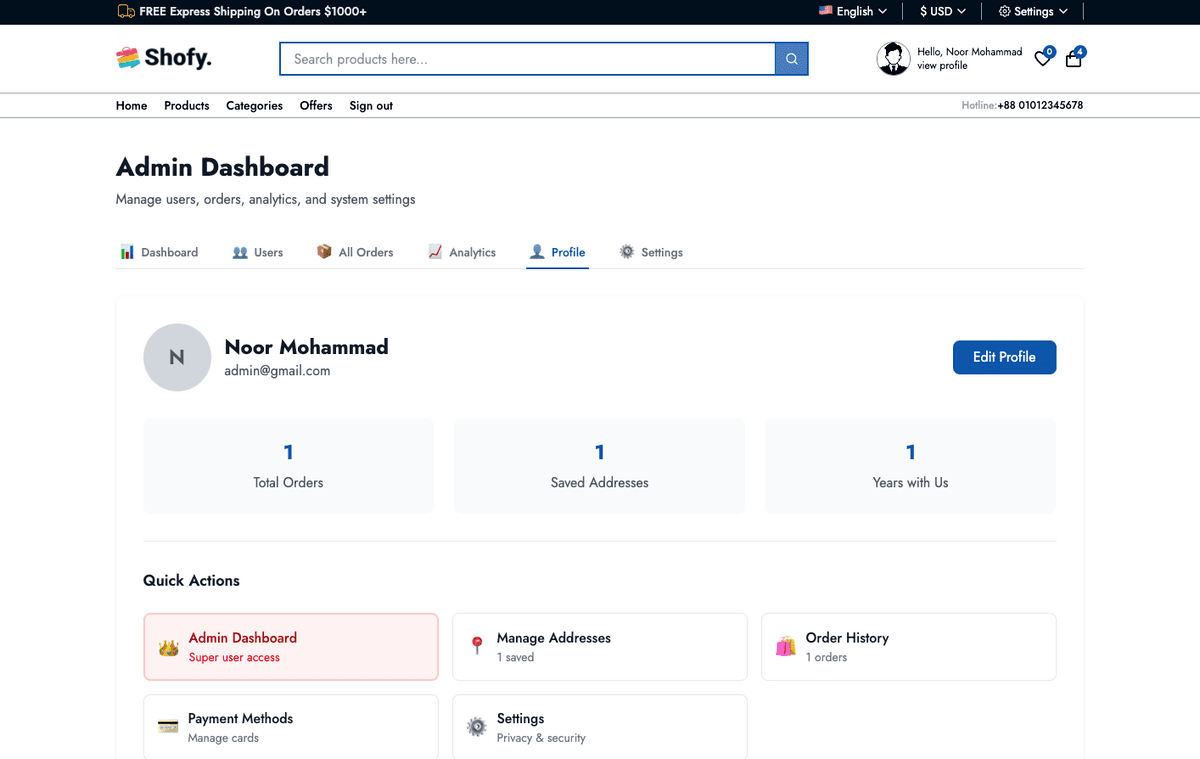Click the search products input field
The image size is (1200, 759).
click(527, 59)
